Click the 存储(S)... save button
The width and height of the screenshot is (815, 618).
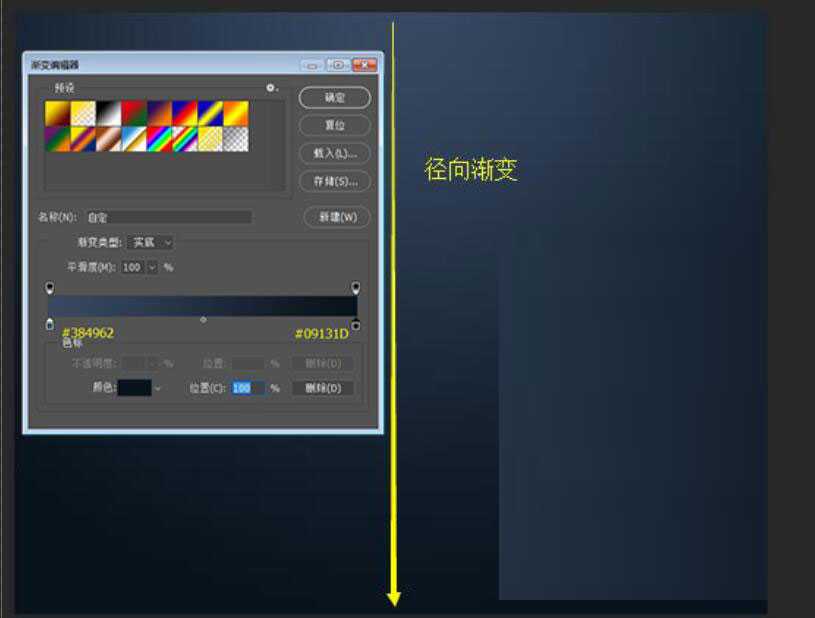coord(335,181)
